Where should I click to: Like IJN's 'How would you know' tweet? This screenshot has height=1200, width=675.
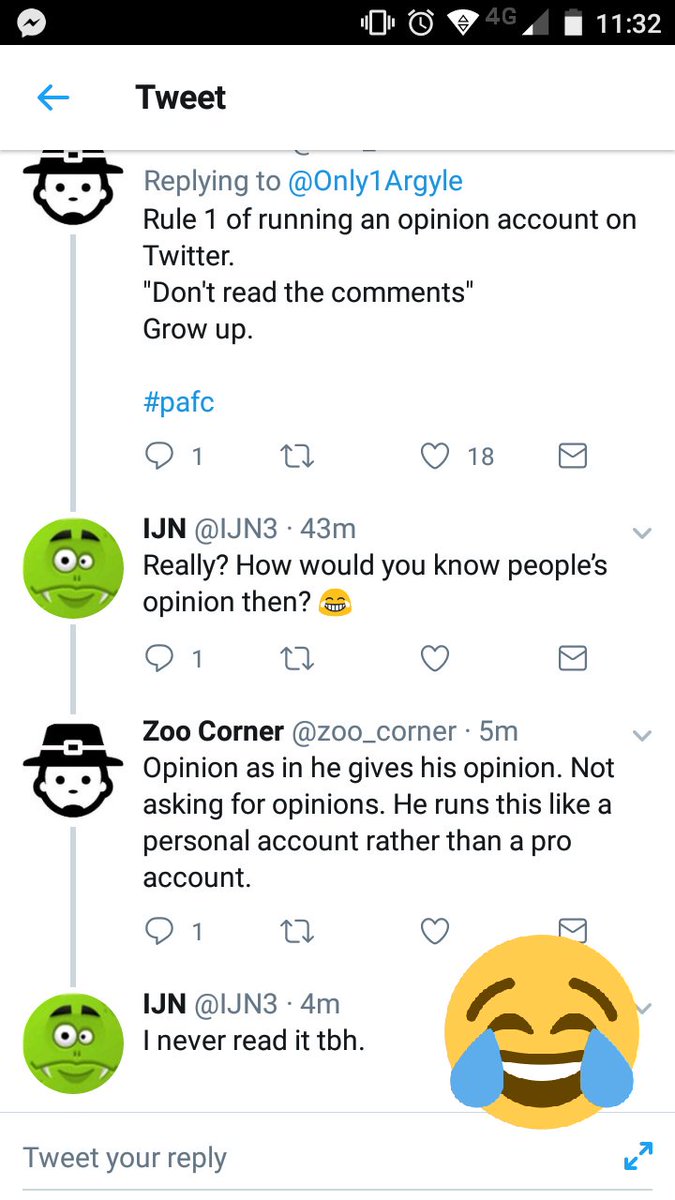(434, 658)
